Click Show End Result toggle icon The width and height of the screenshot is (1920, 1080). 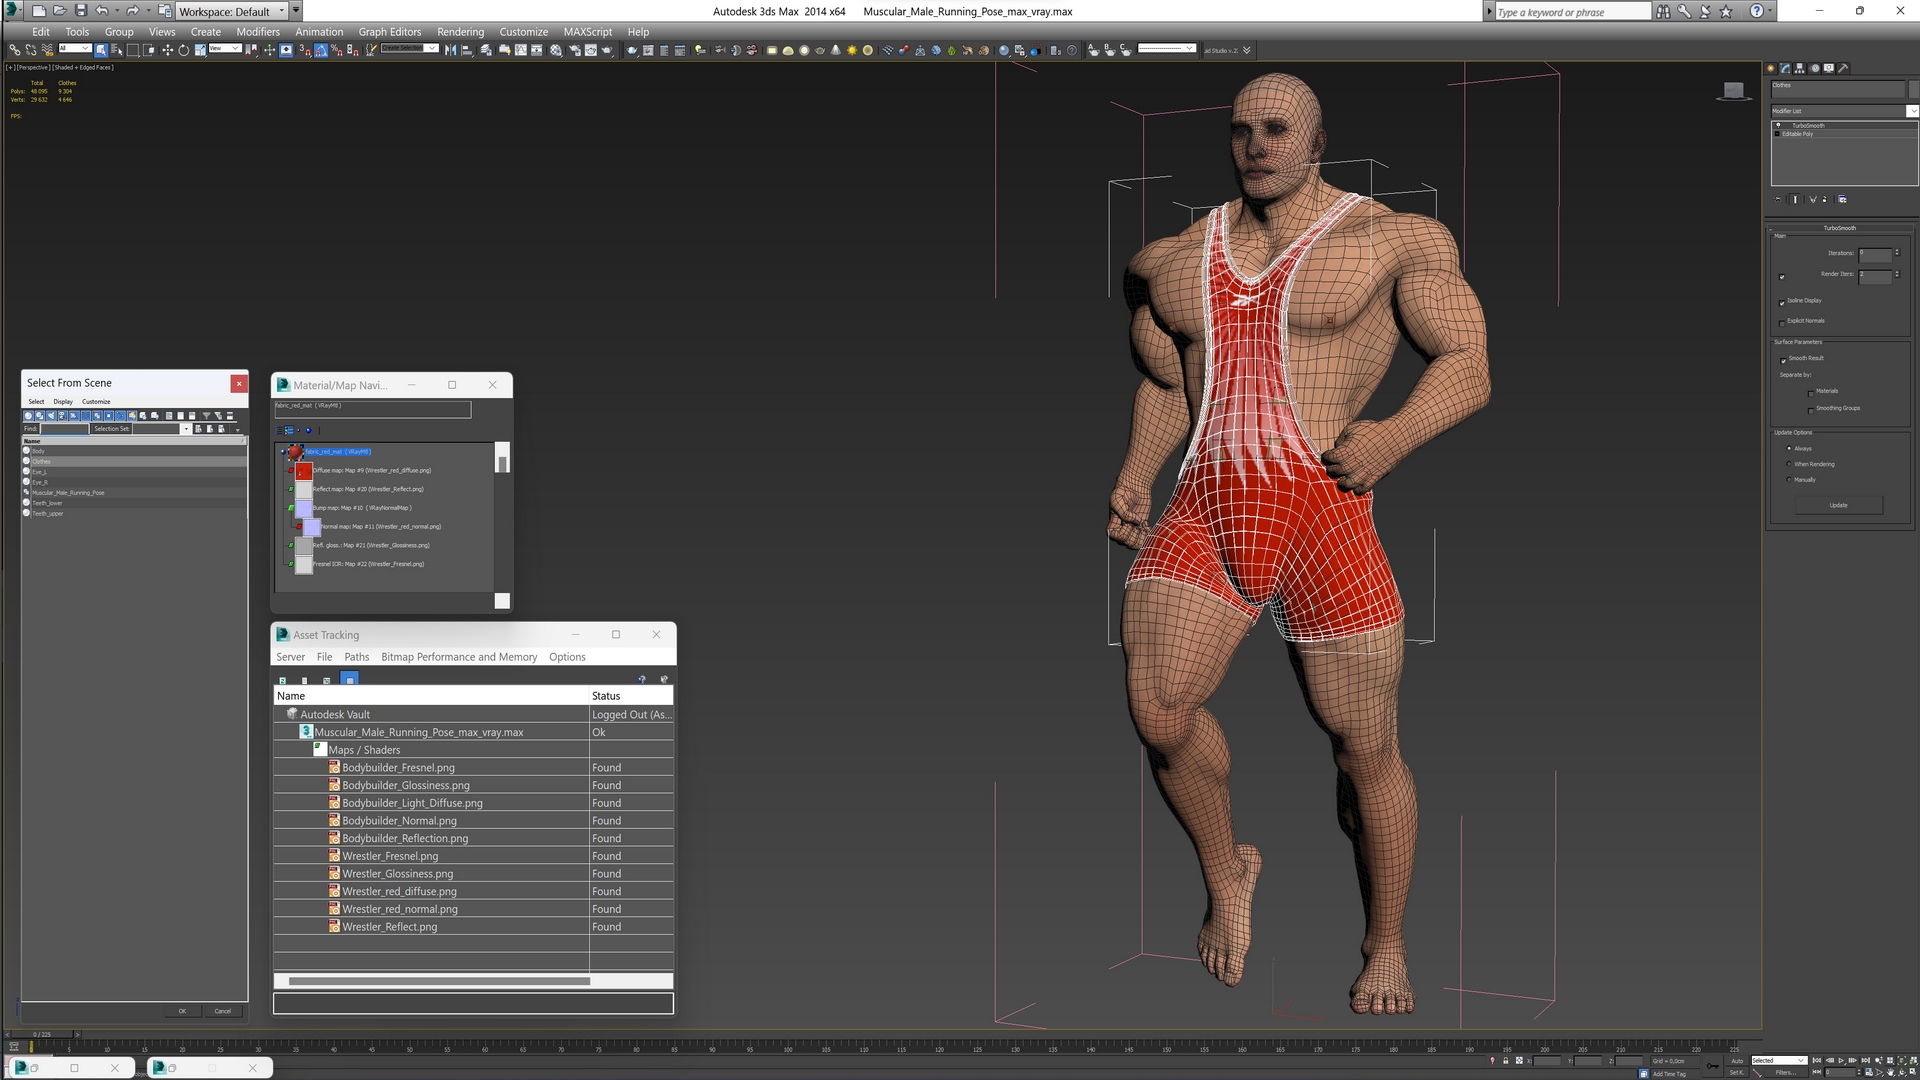click(x=1795, y=199)
